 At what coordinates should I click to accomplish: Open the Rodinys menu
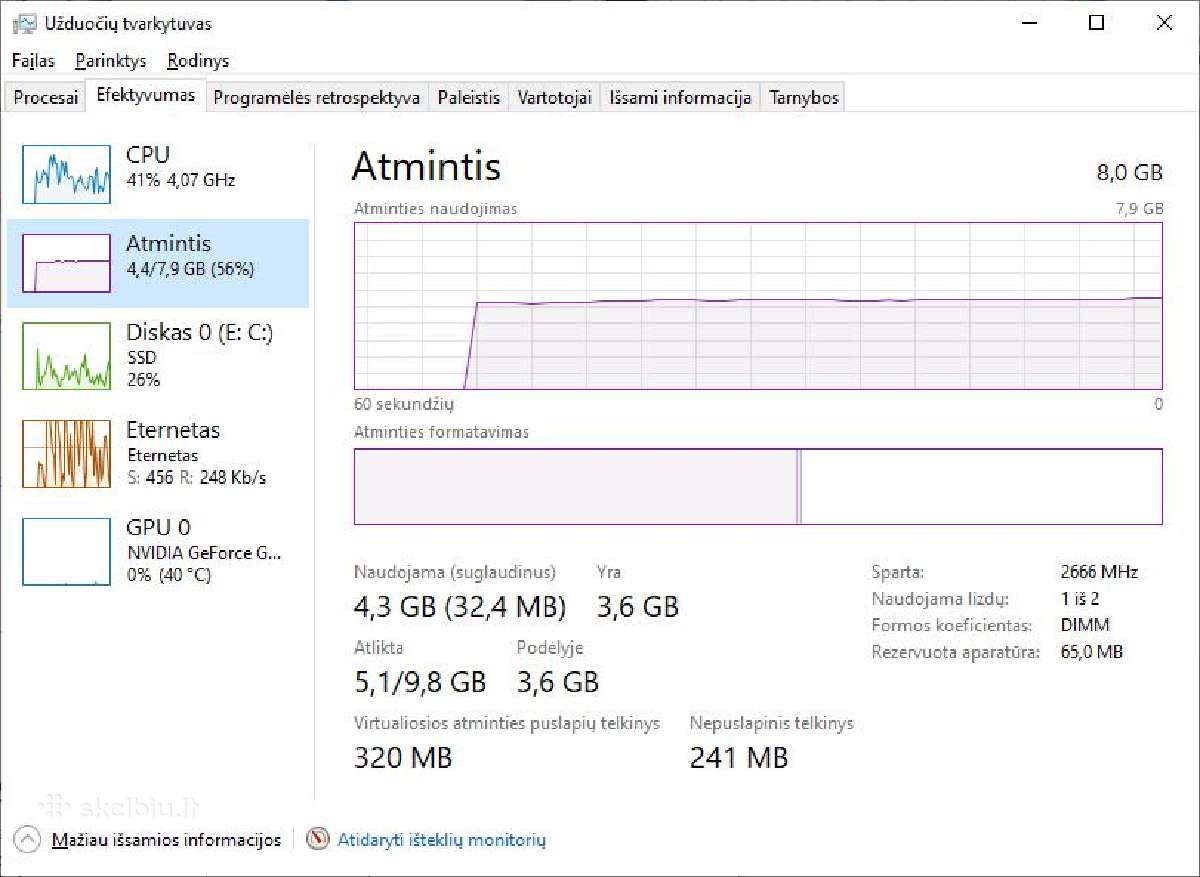point(198,61)
